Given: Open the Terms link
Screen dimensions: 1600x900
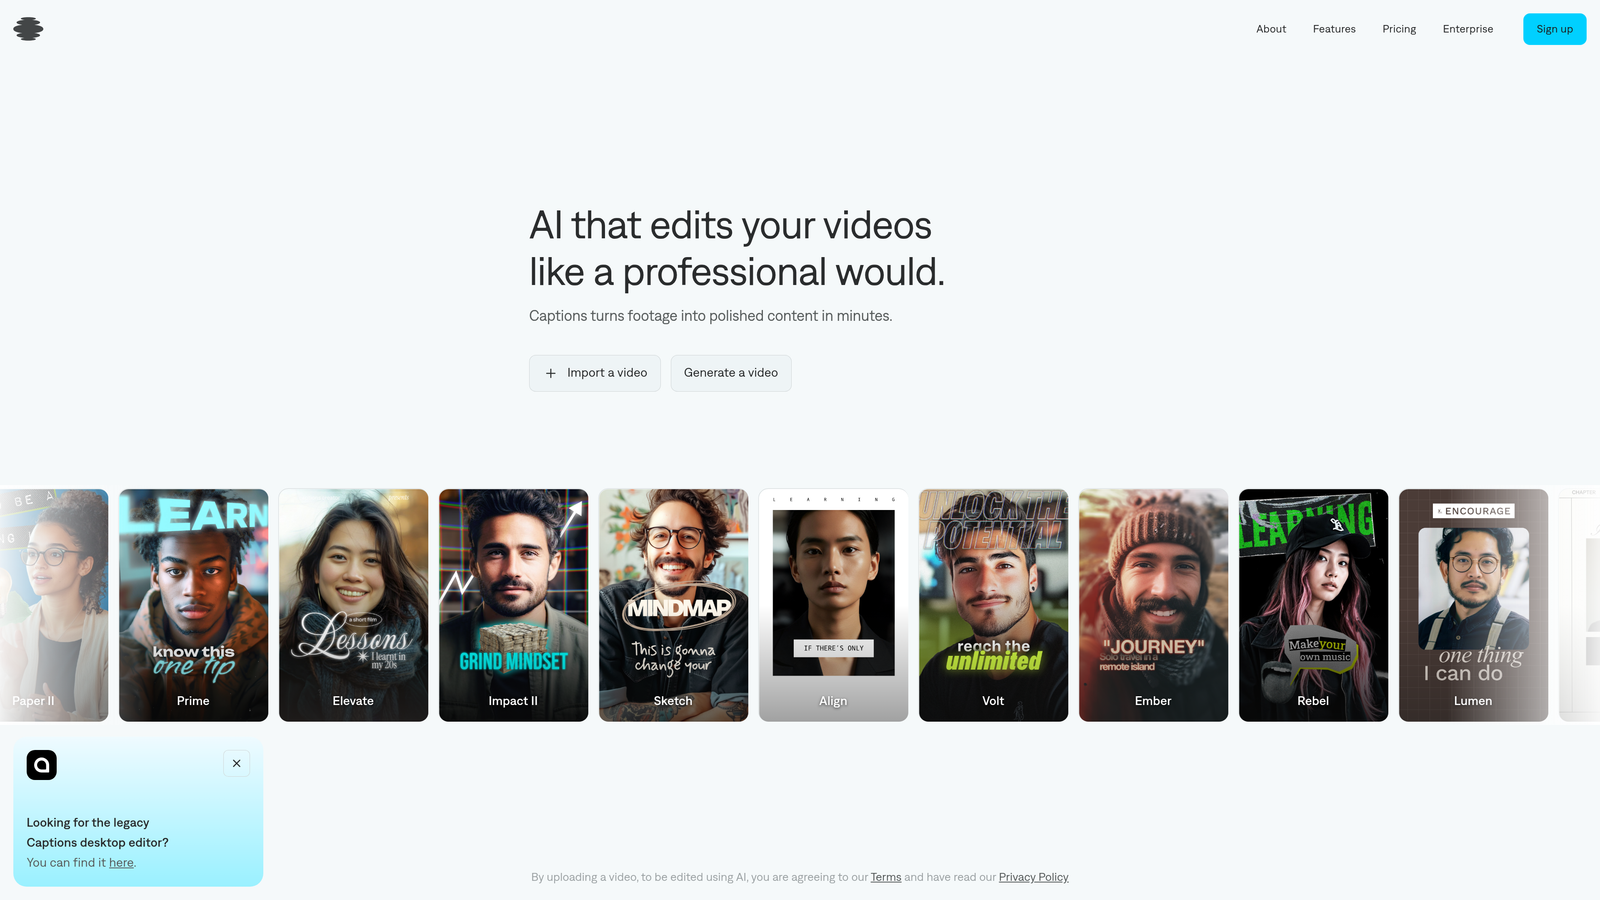Looking at the screenshot, I should pyautogui.click(x=885, y=877).
